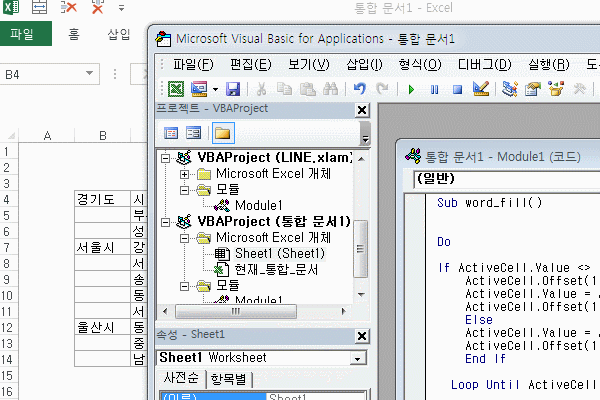Open the Project Explorer toolbar icon
The image size is (600, 400).
point(510,89)
